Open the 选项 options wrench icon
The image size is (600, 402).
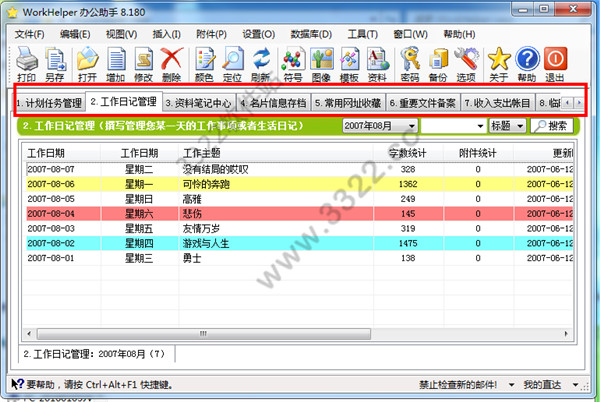coord(466,64)
